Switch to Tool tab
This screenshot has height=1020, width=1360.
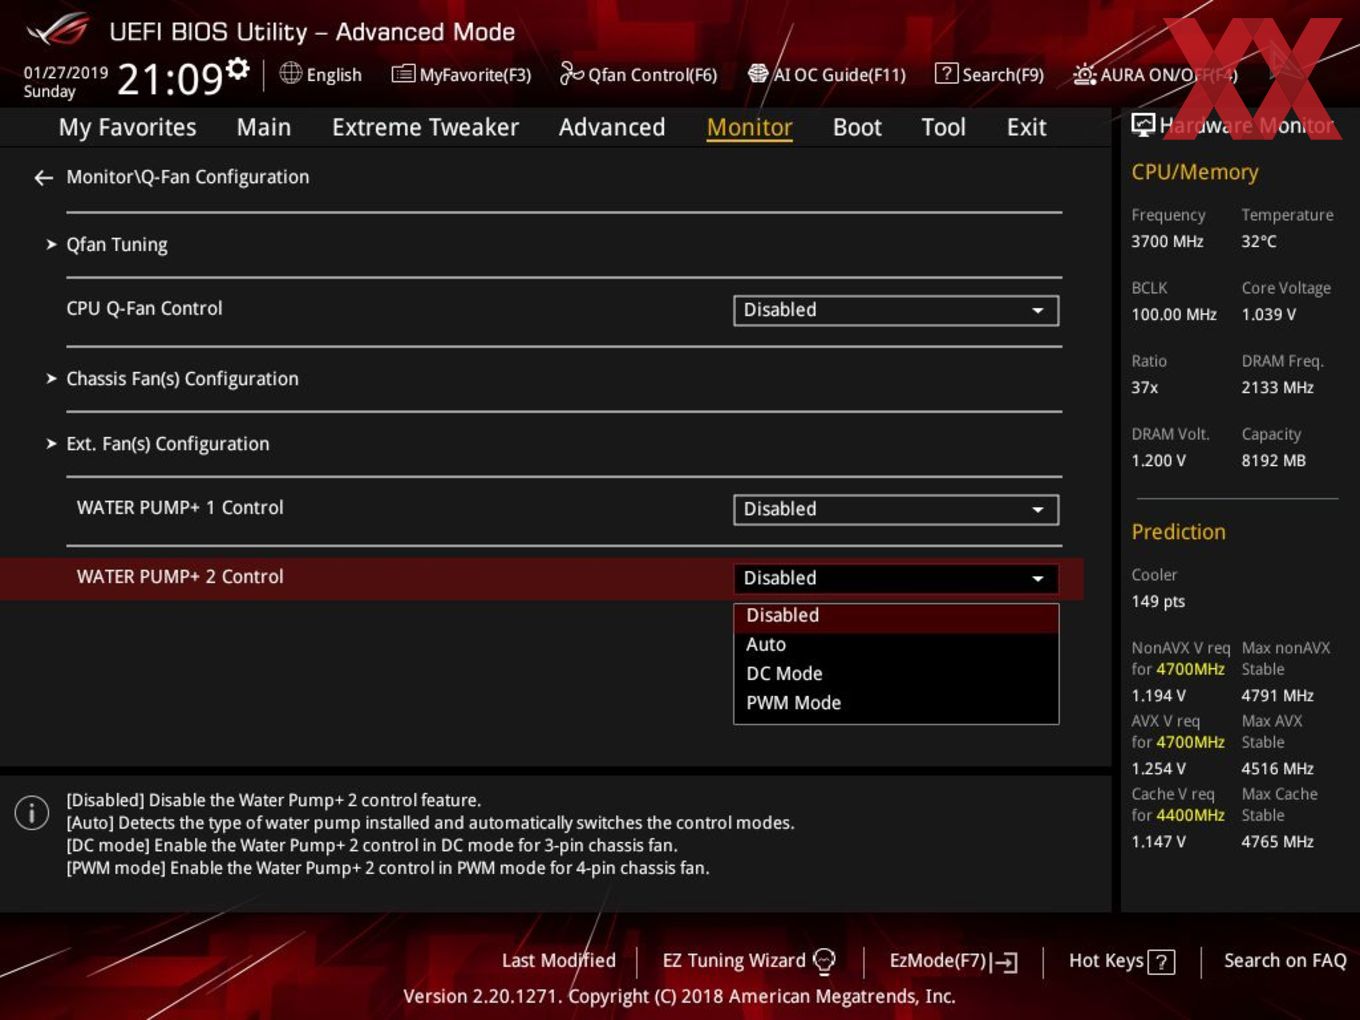point(943,128)
